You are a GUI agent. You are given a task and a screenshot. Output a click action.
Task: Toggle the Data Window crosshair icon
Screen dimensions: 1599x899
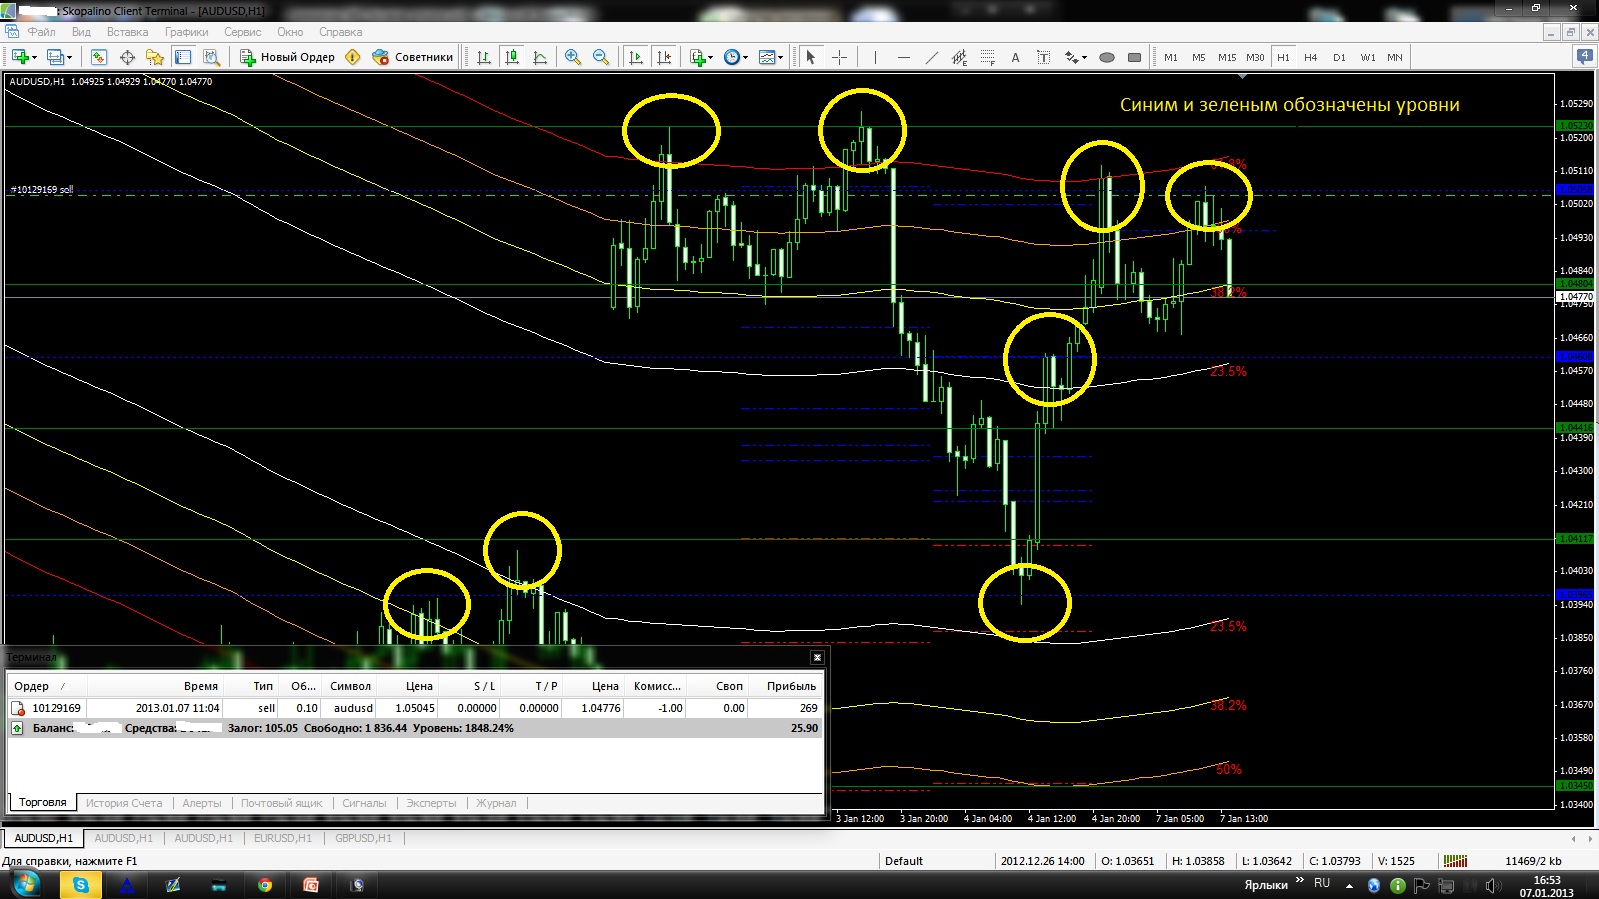127,57
